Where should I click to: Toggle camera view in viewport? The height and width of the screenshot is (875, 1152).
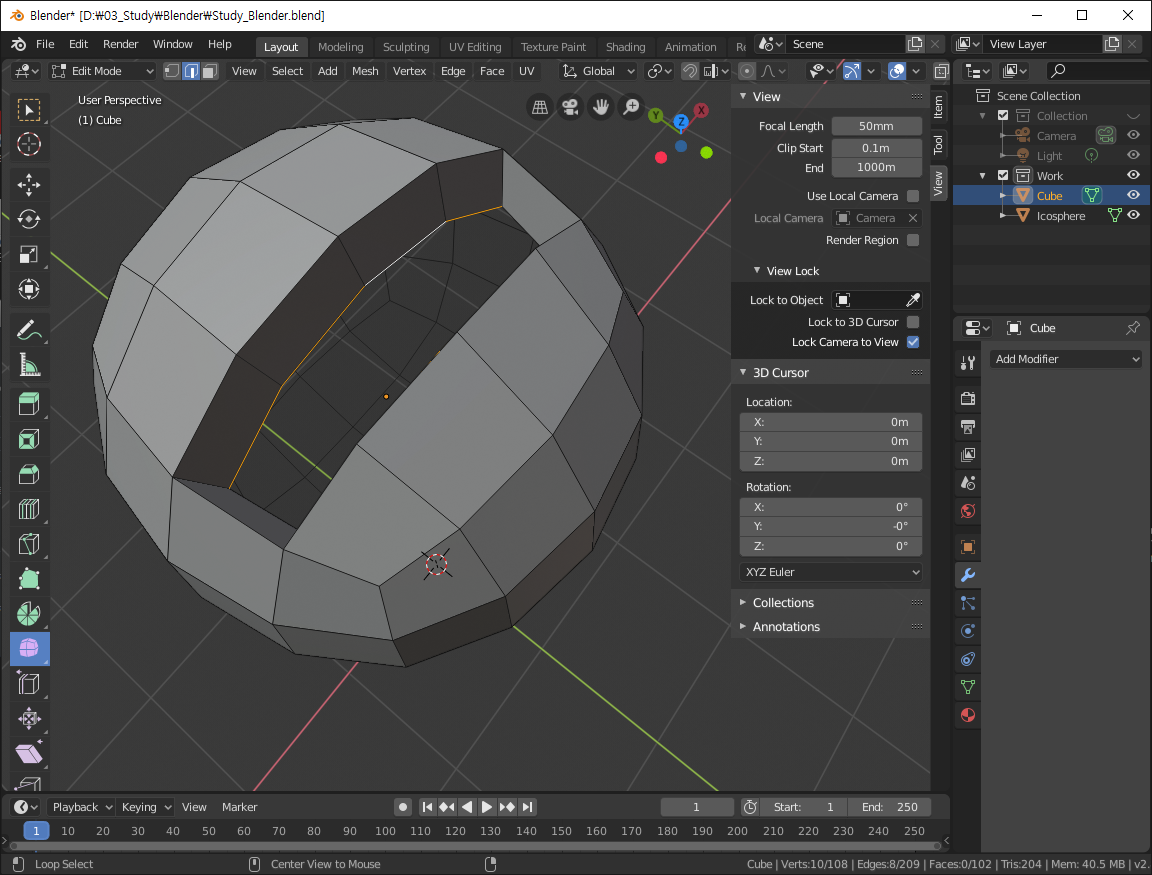coord(570,107)
